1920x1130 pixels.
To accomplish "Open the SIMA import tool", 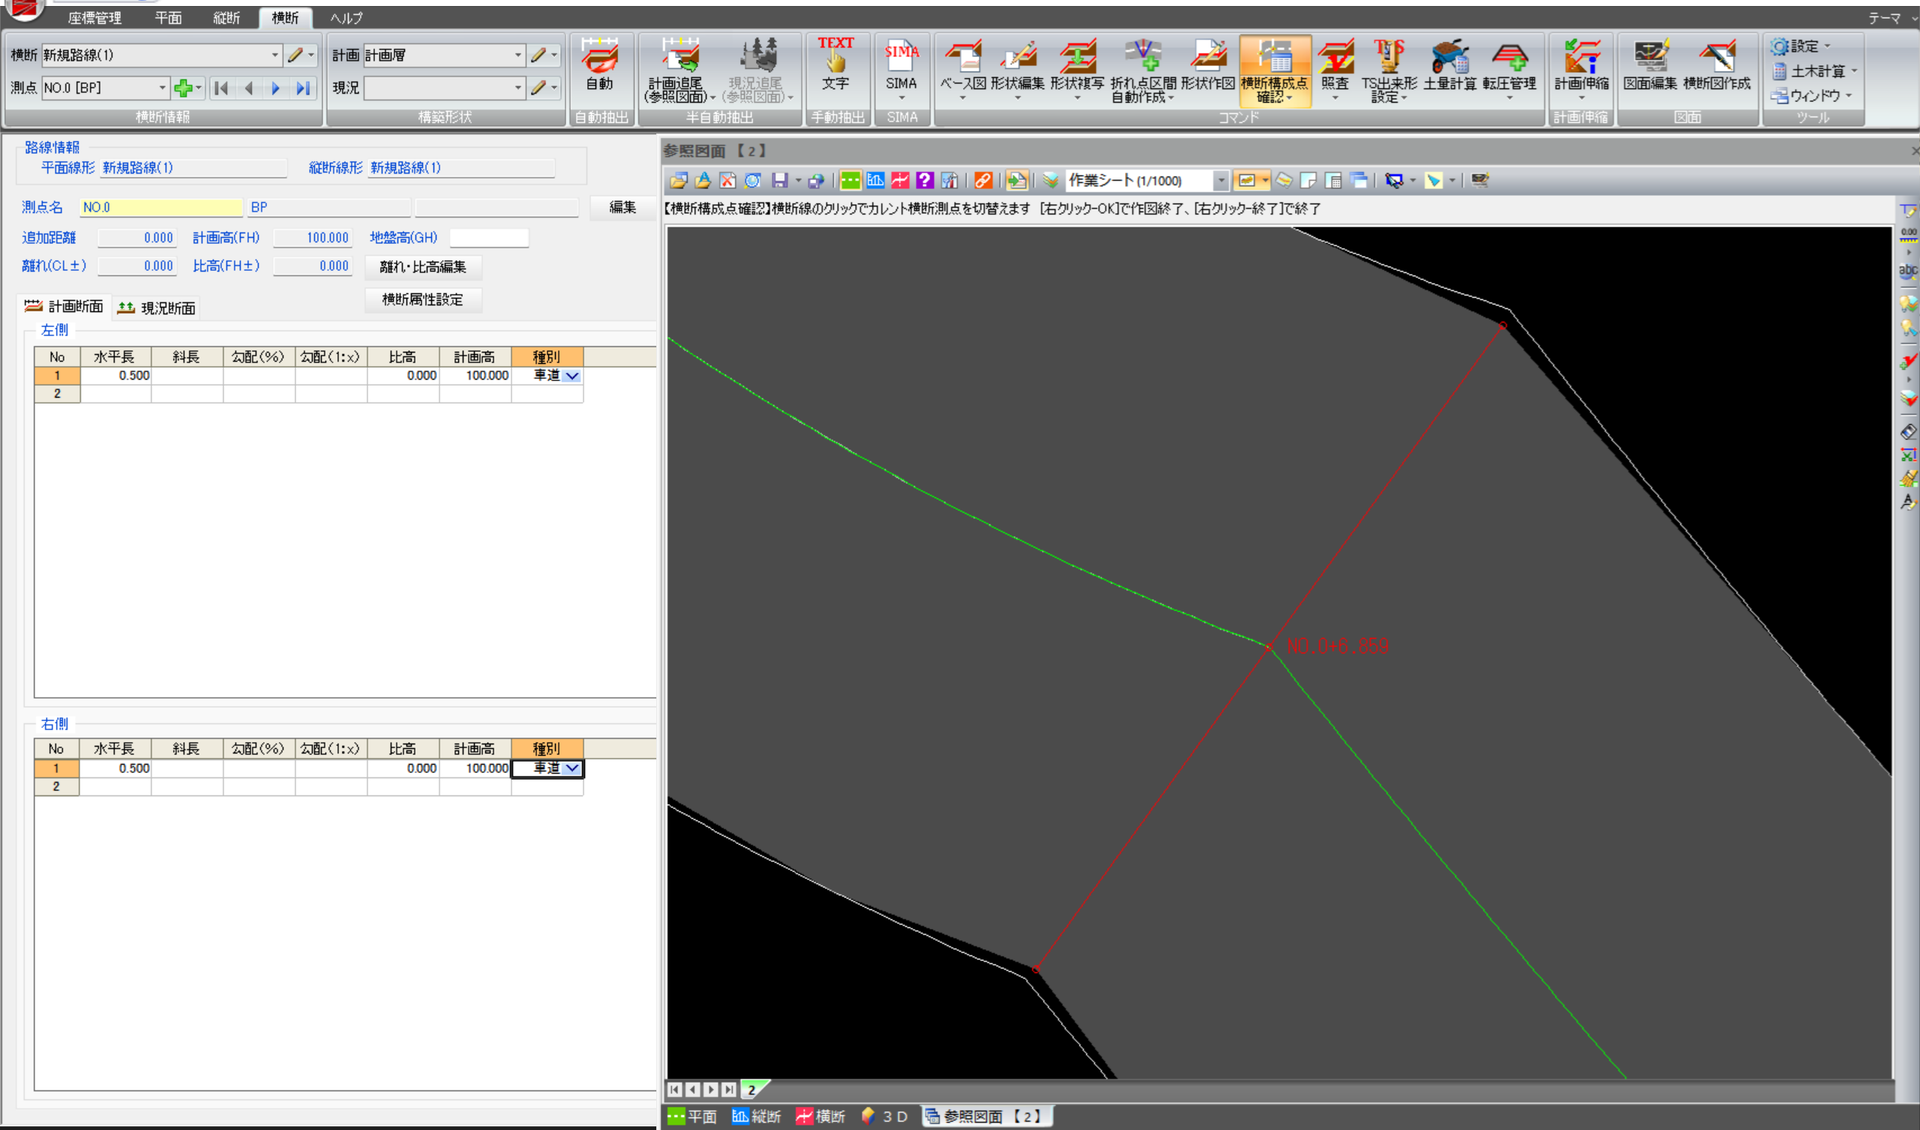I will click(901, 66).
